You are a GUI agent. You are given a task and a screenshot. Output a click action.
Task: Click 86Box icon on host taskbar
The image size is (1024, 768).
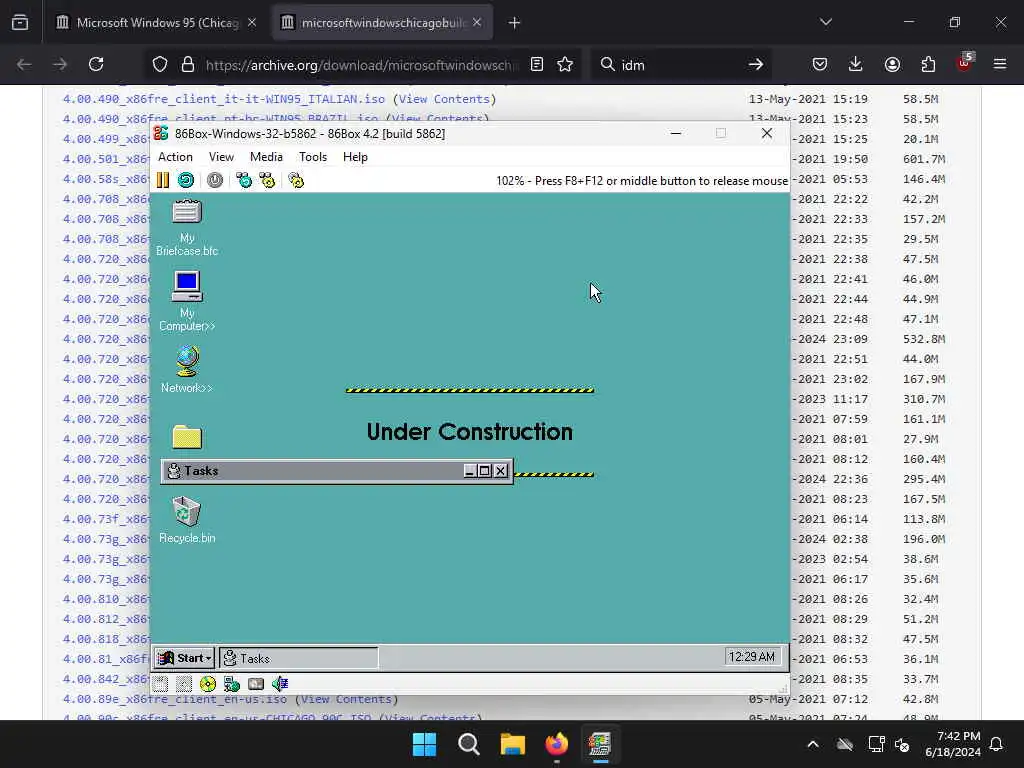point(600,744)
